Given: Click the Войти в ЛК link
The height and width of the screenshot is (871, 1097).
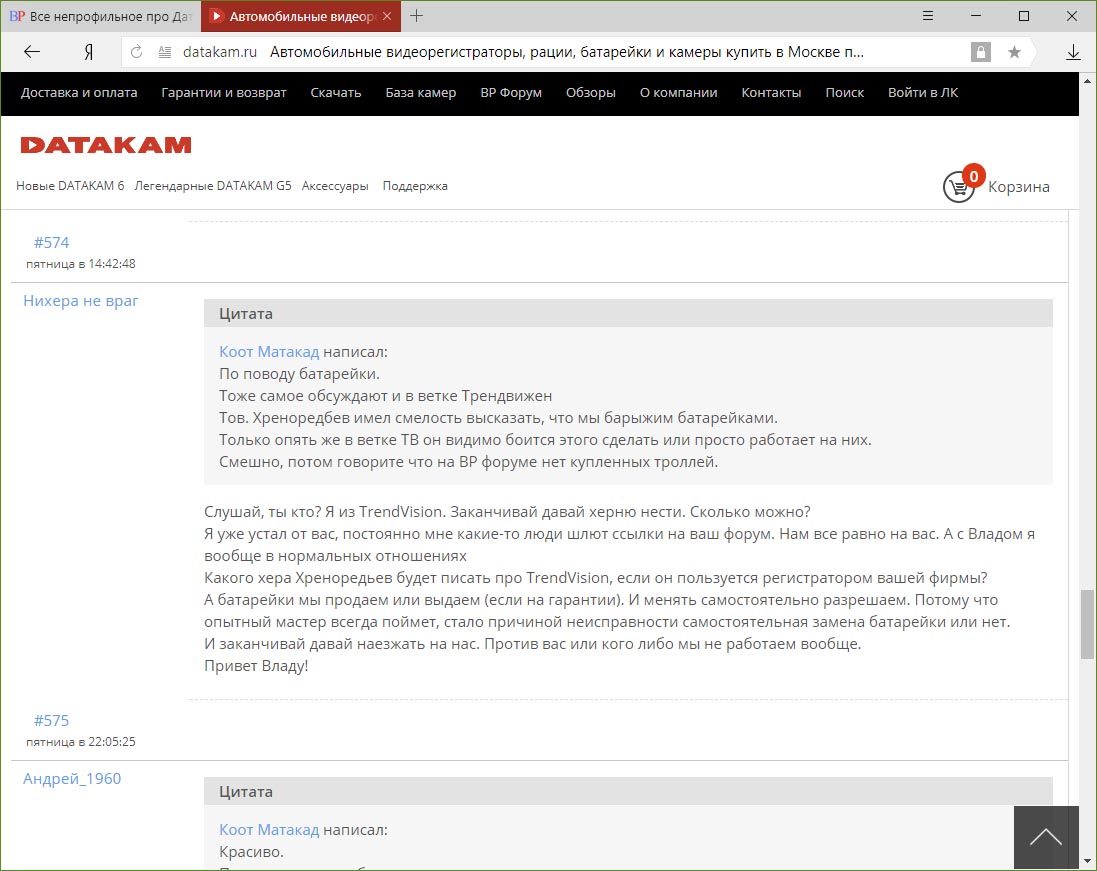Looking at the screenshot, I should pyautogui.click(x=923, y=93).
